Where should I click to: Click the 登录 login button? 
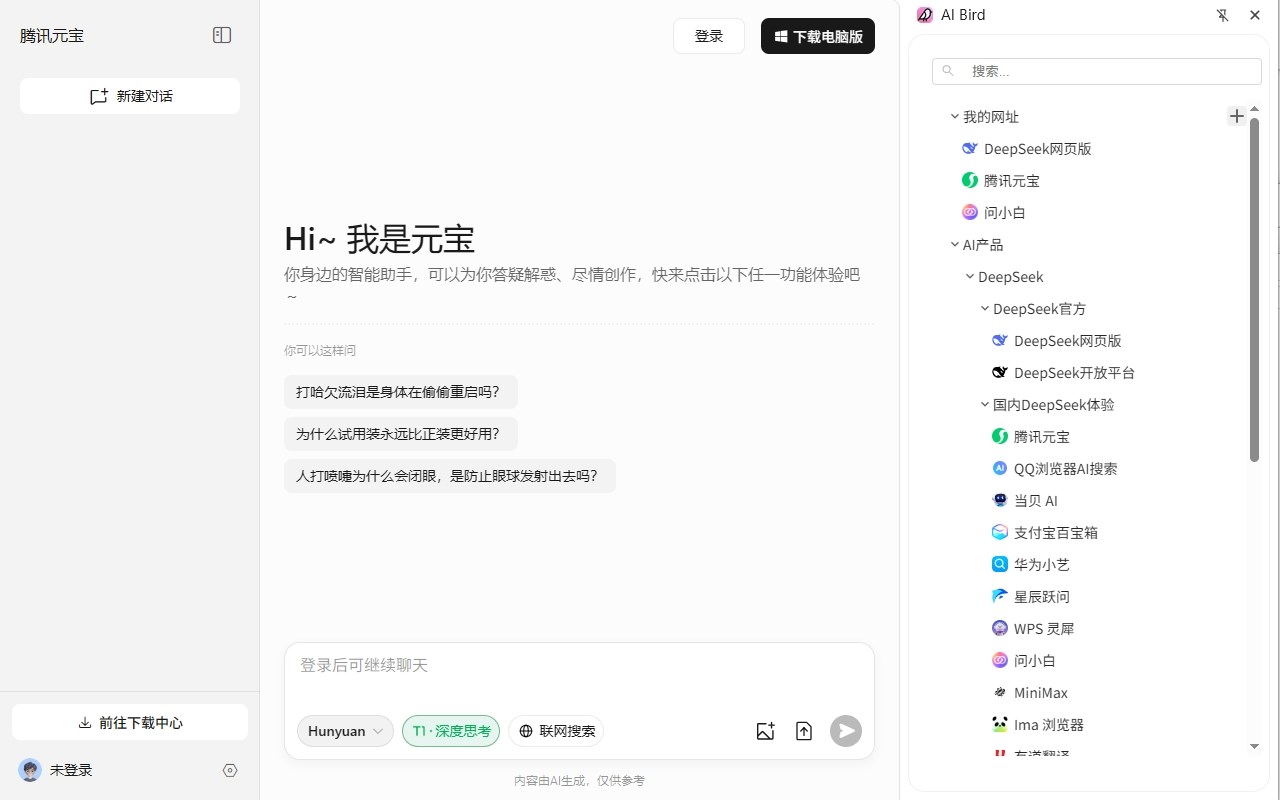pyautogui.click(x=709, y=36)
